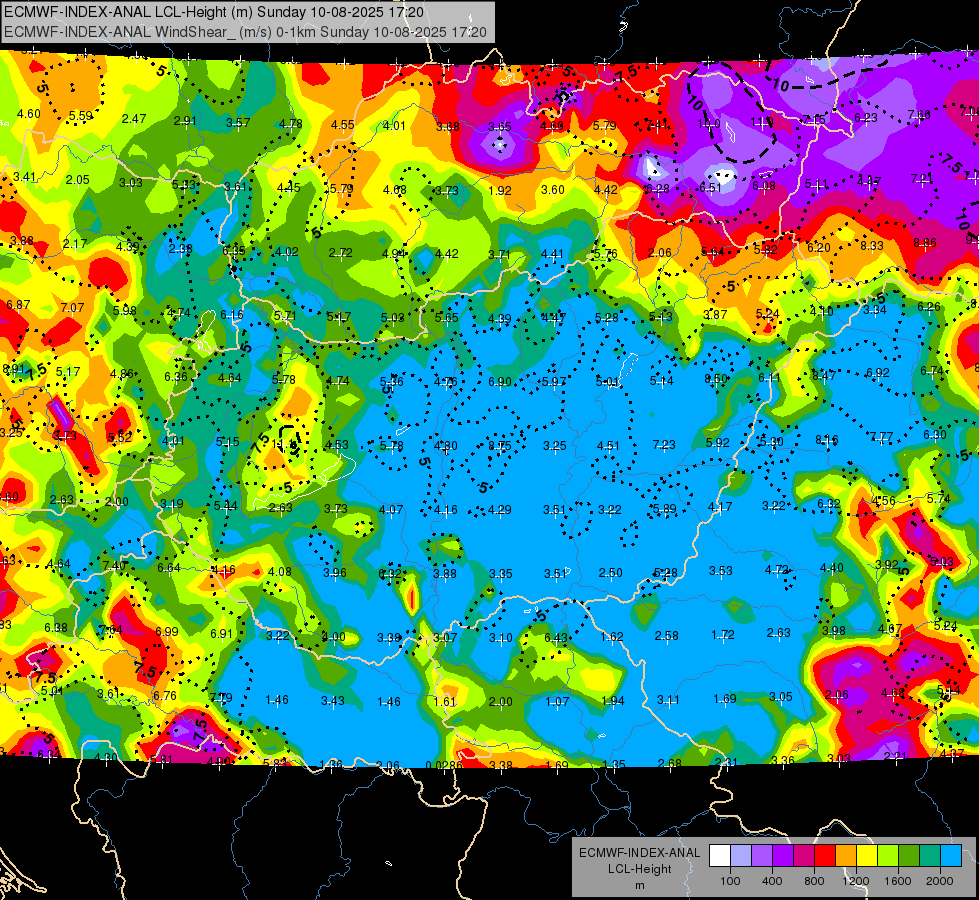
Task: Click the magenta legend swatch
Action: 804,856
